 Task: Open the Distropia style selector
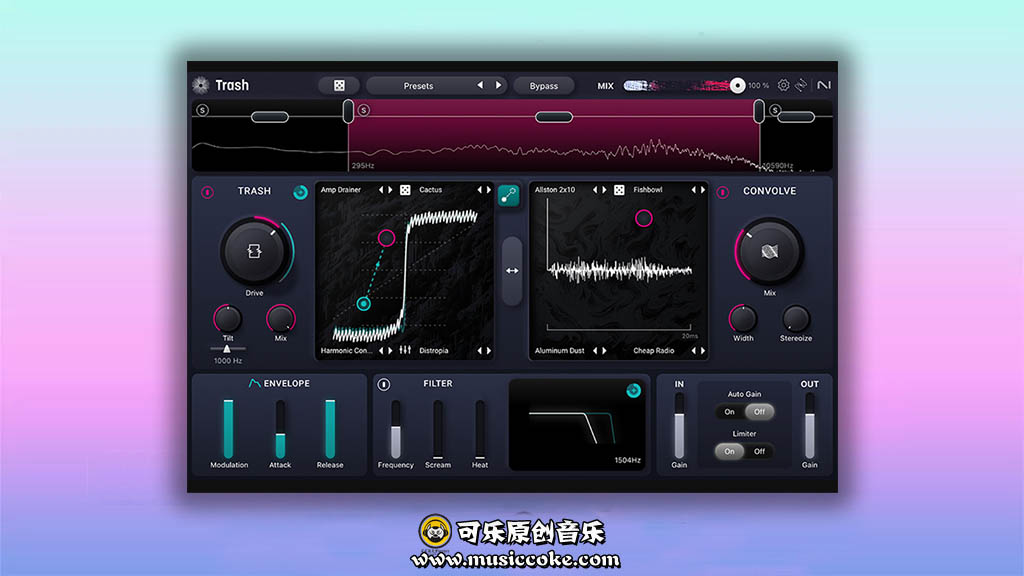click(x=434, y=351)
